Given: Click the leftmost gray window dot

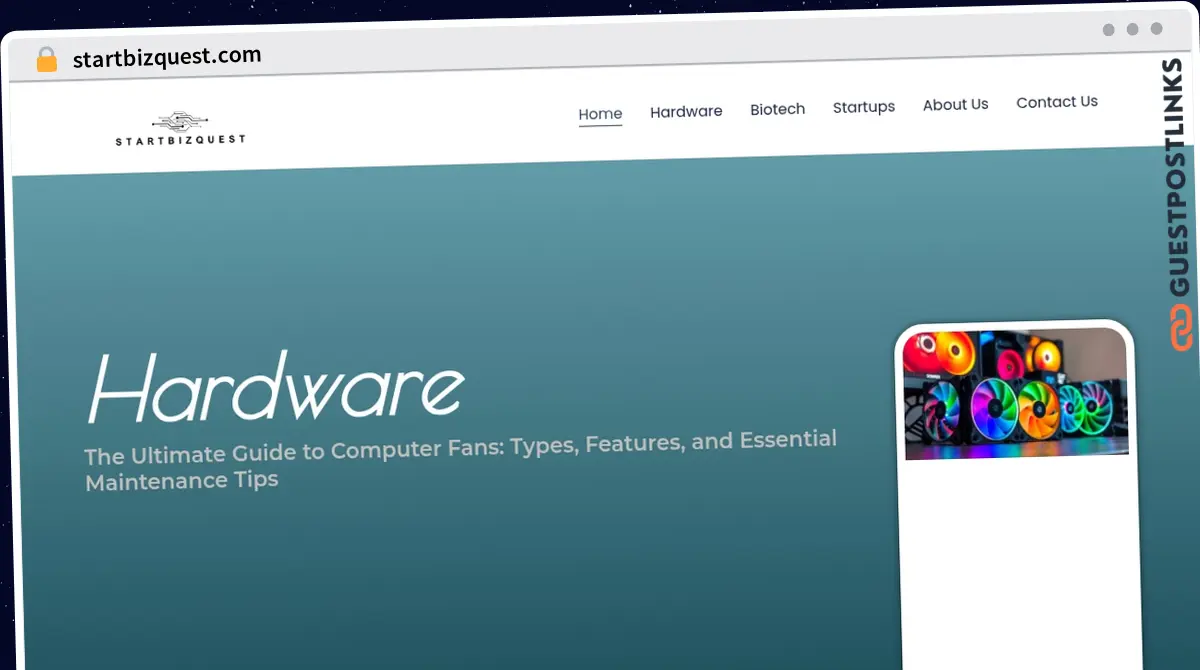Looking at the screenshot, I should tap(1109, 29).
